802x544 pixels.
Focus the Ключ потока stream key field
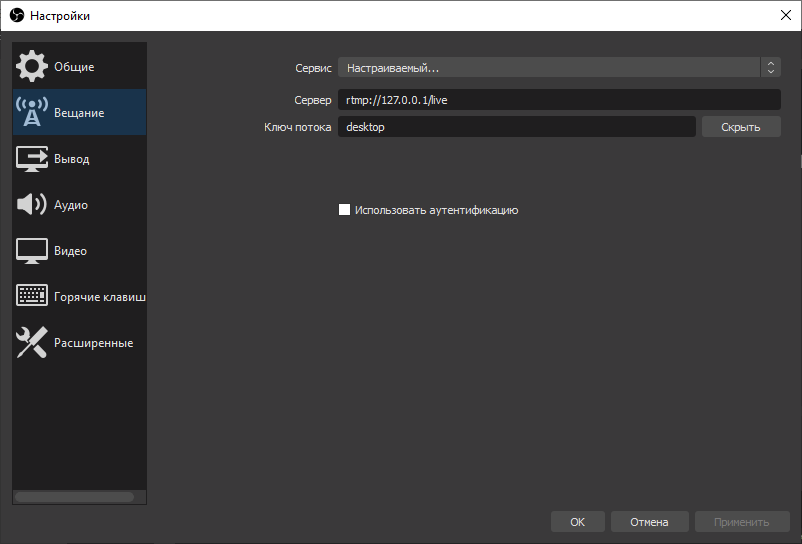click(x=516, y=127)
